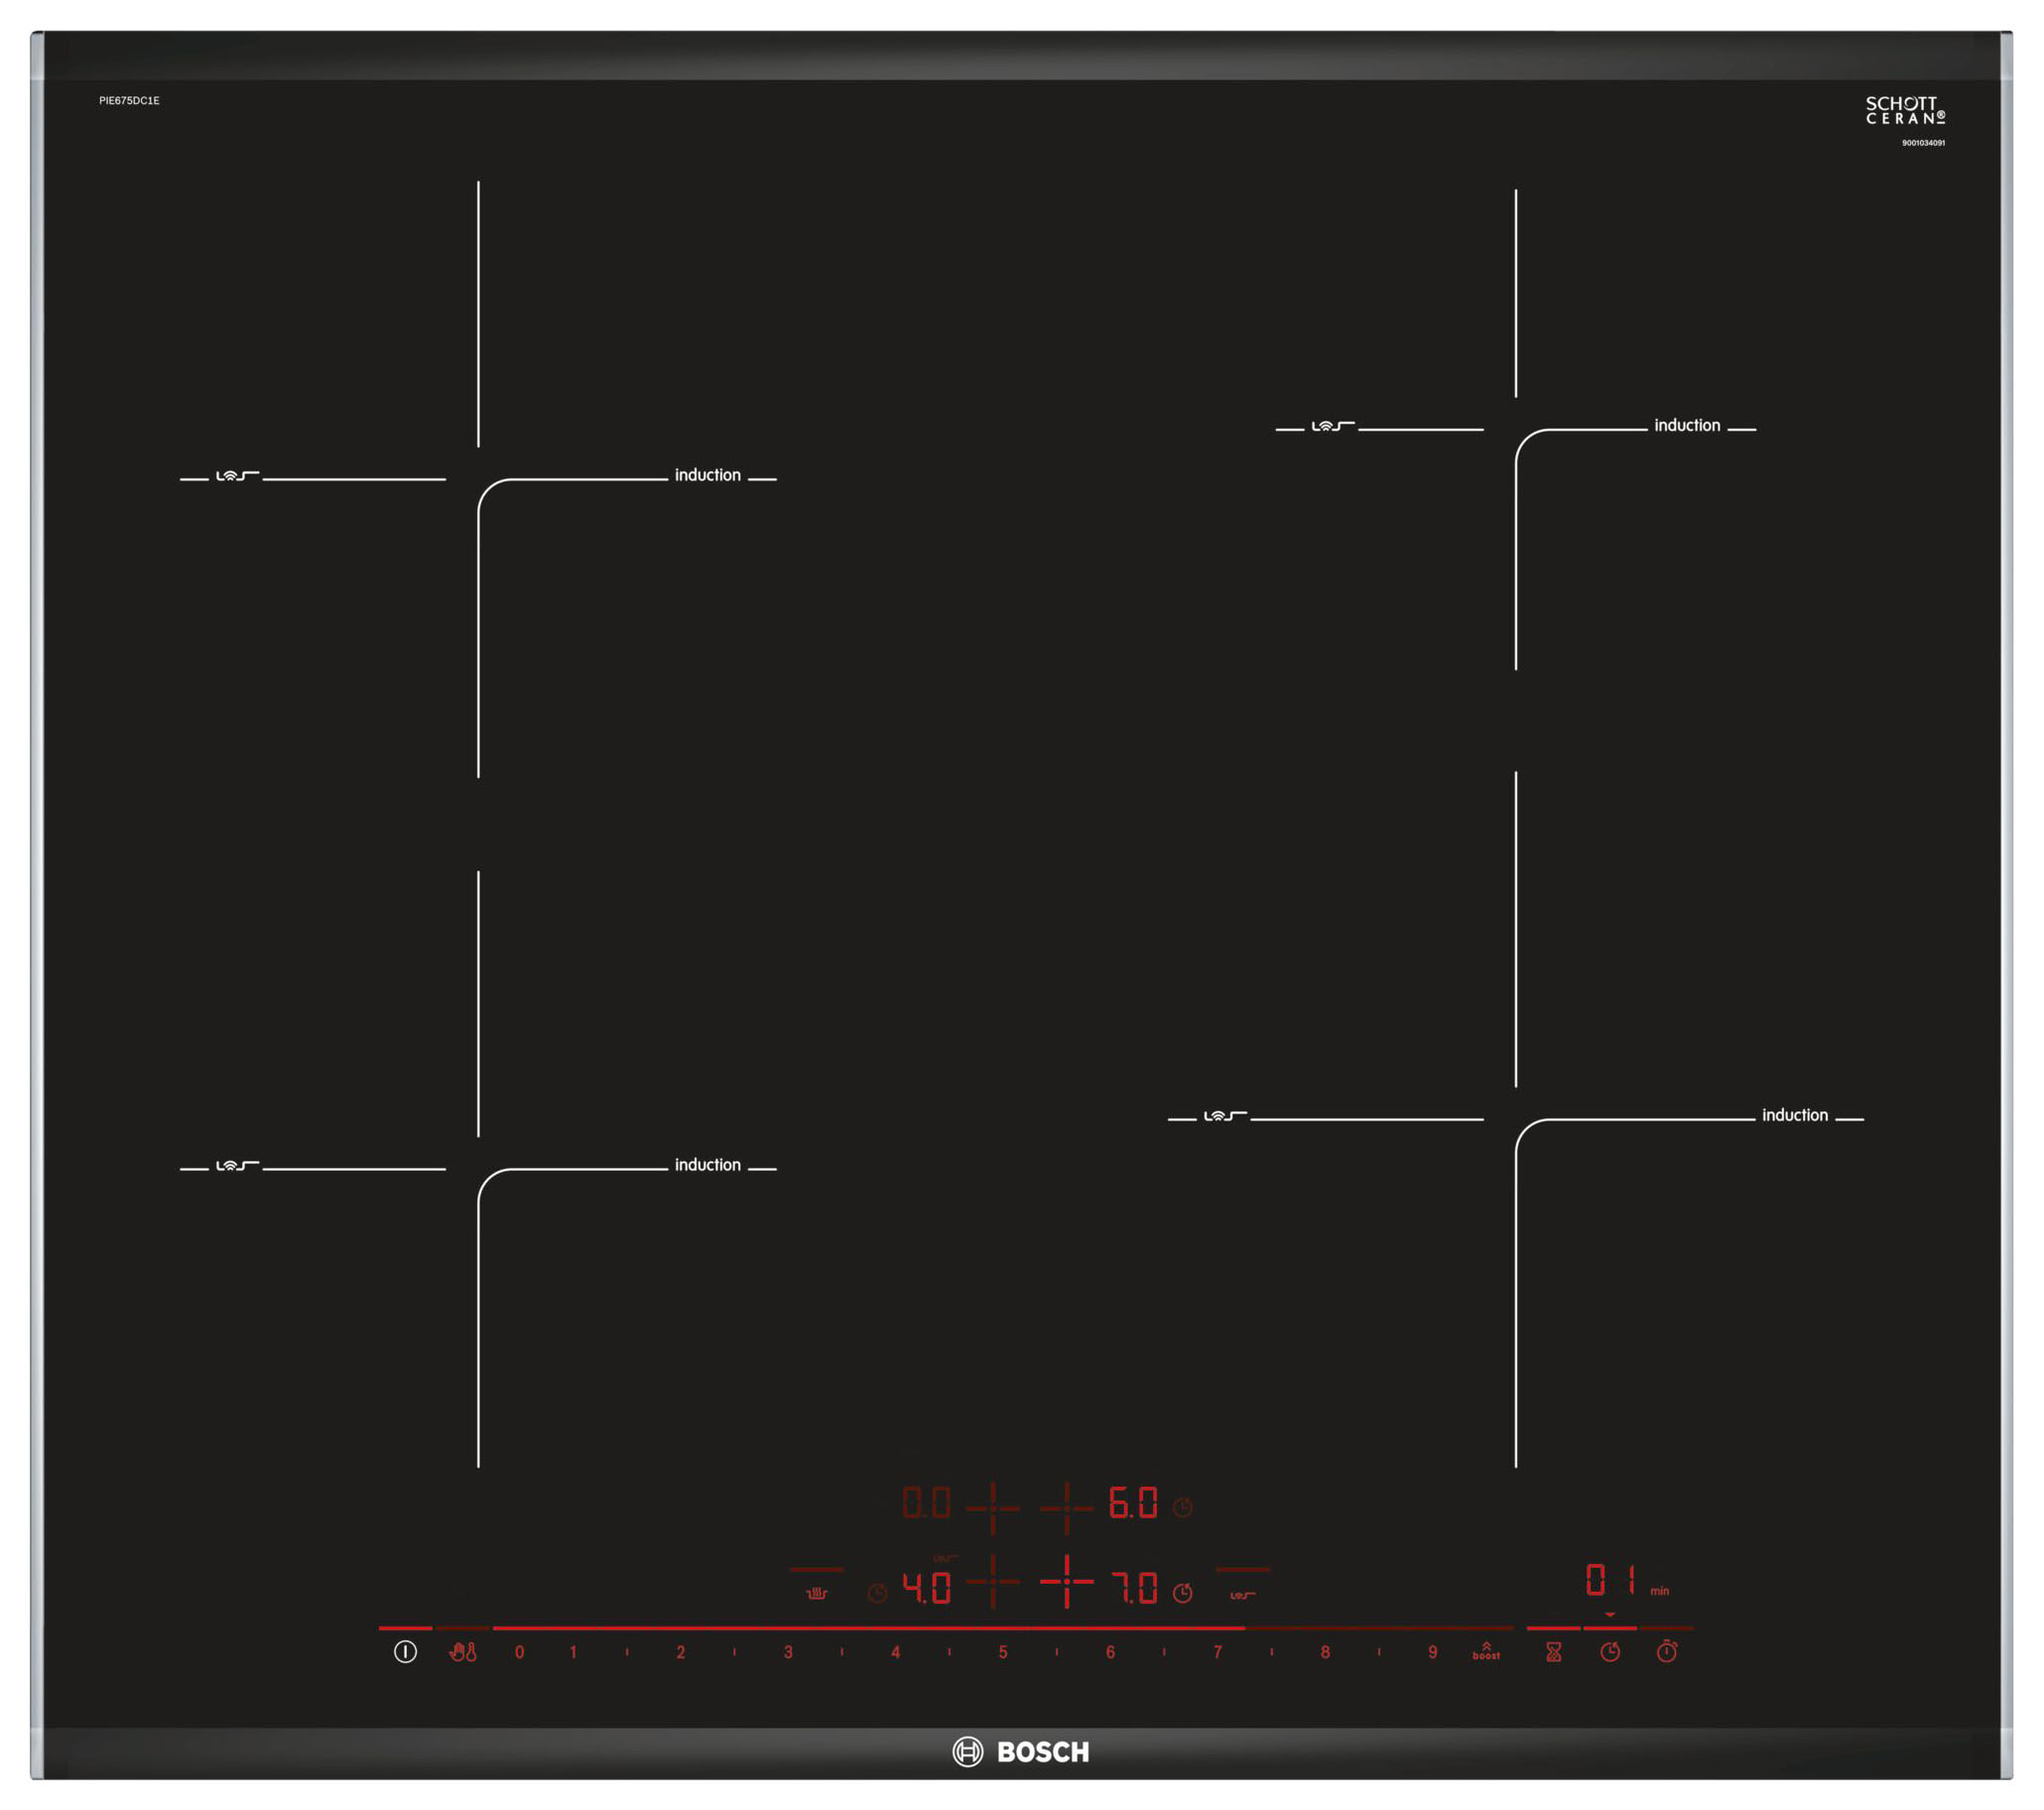Select power level 4 on the slider

(896, 1653)
